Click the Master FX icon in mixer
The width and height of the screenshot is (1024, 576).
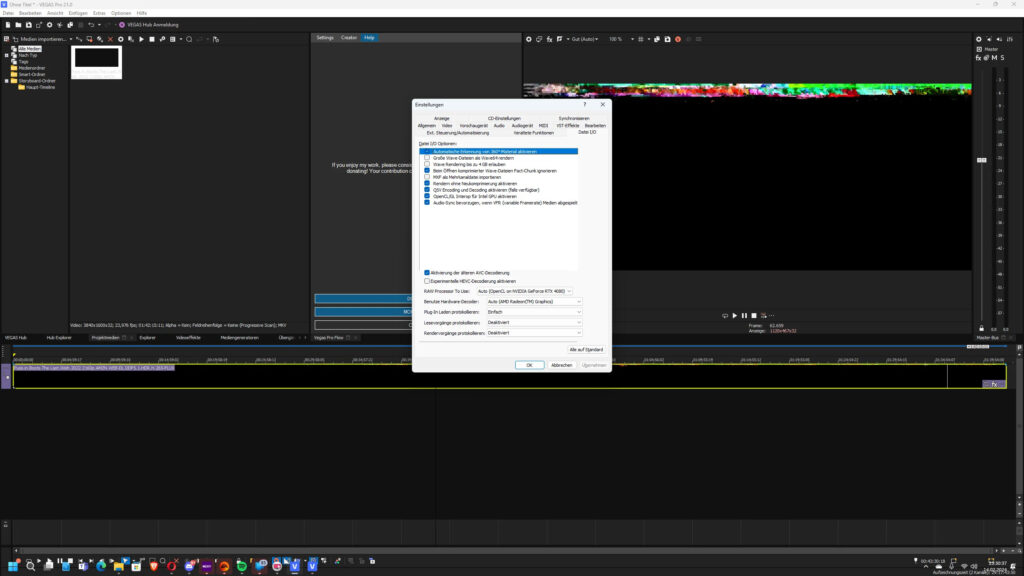[x=979, y=57]
